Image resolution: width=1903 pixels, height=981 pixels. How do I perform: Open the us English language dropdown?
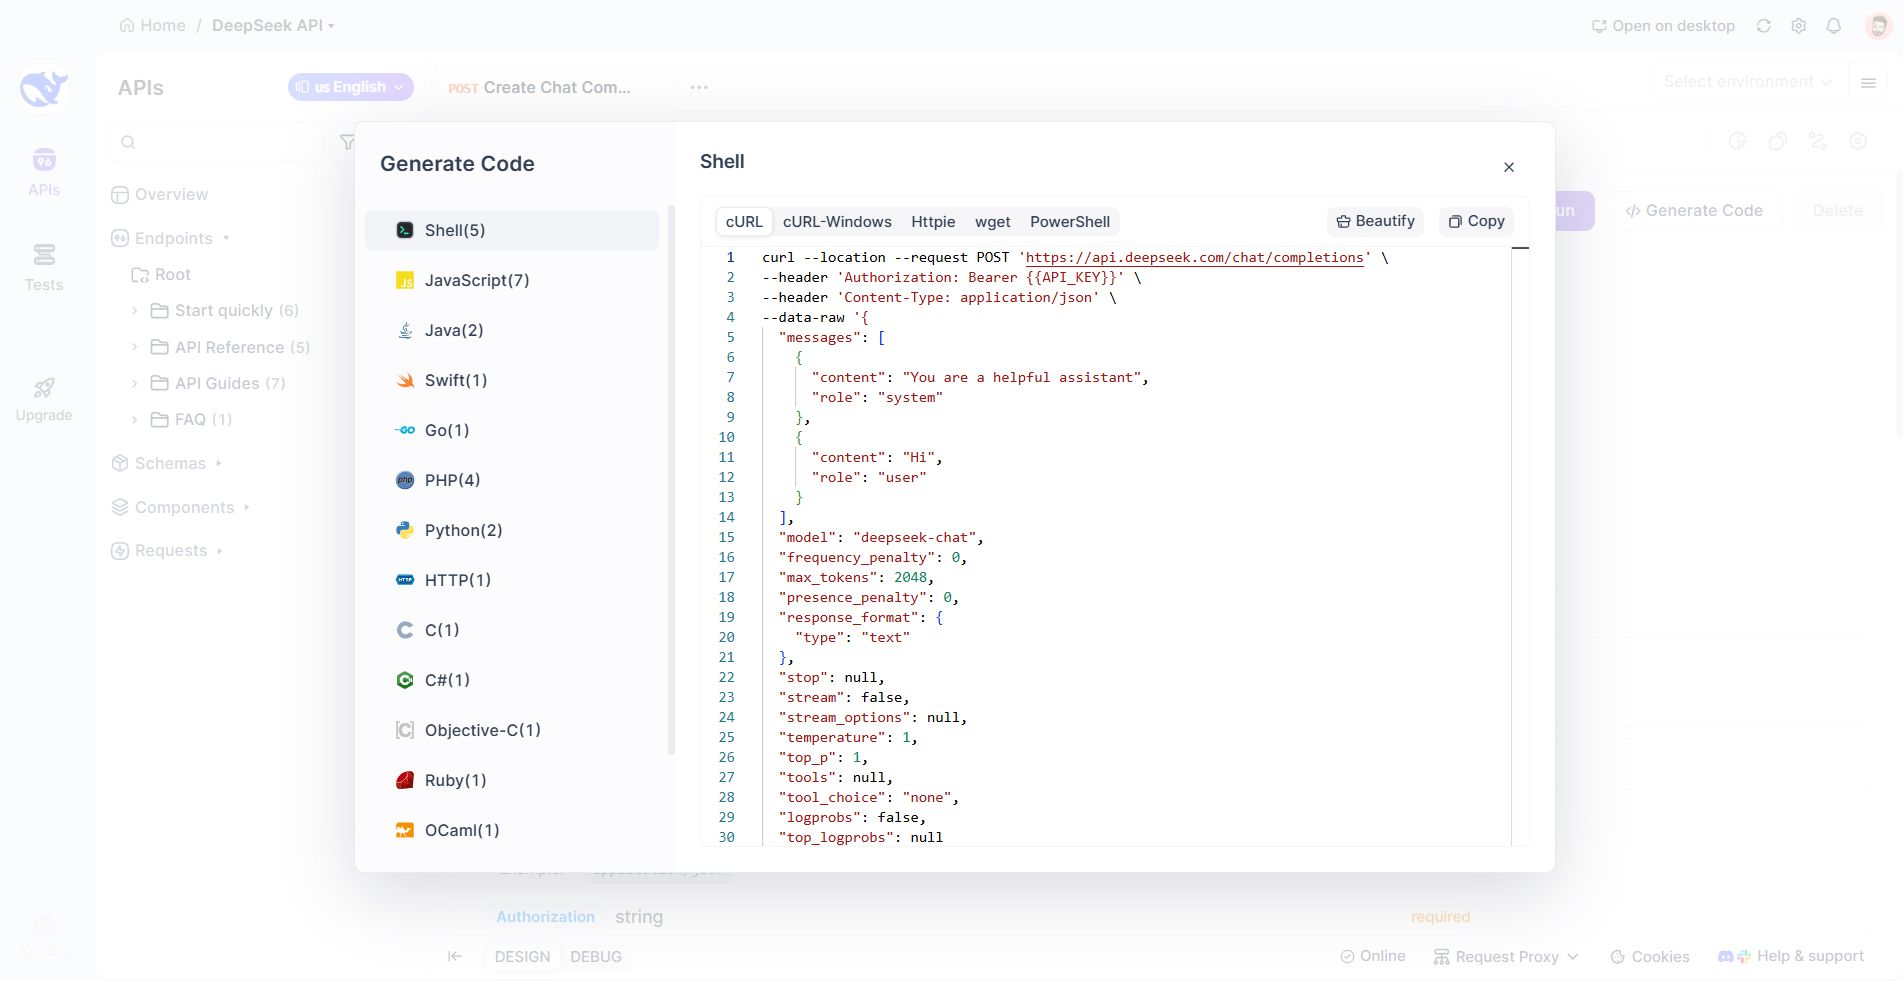tap(351, 87)
